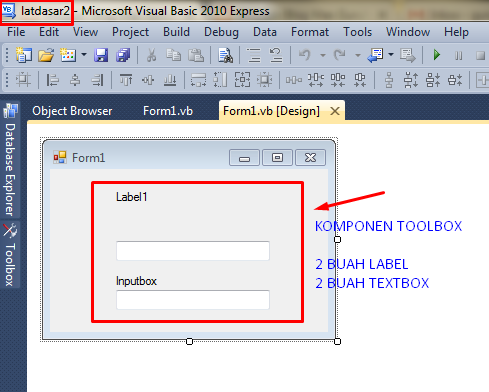Click the Add New Item icon
Viewport: 489px width, 392px height.
point(68,55)
